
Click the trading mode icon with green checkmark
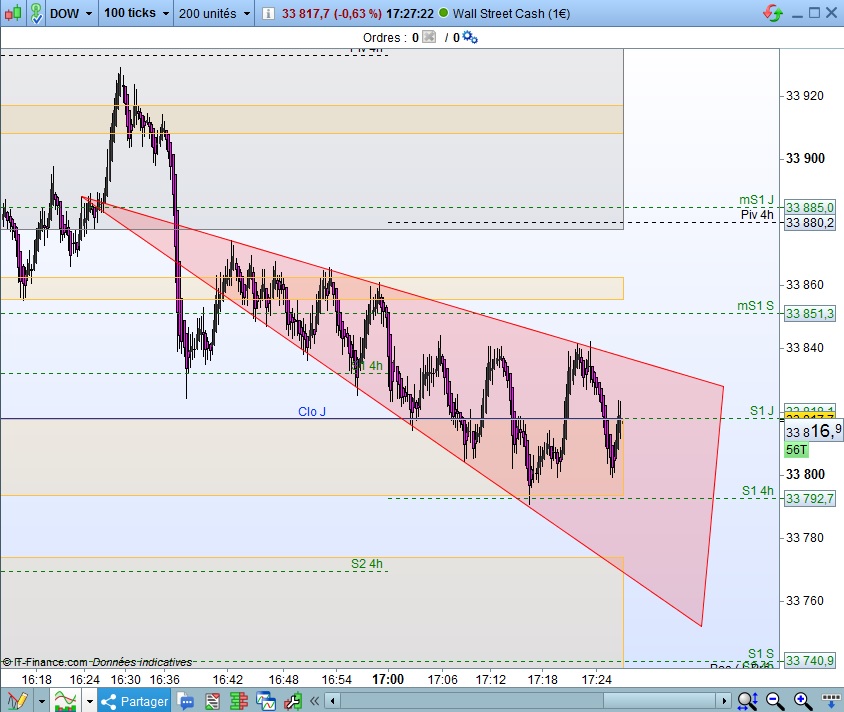[x=36, y=13]
